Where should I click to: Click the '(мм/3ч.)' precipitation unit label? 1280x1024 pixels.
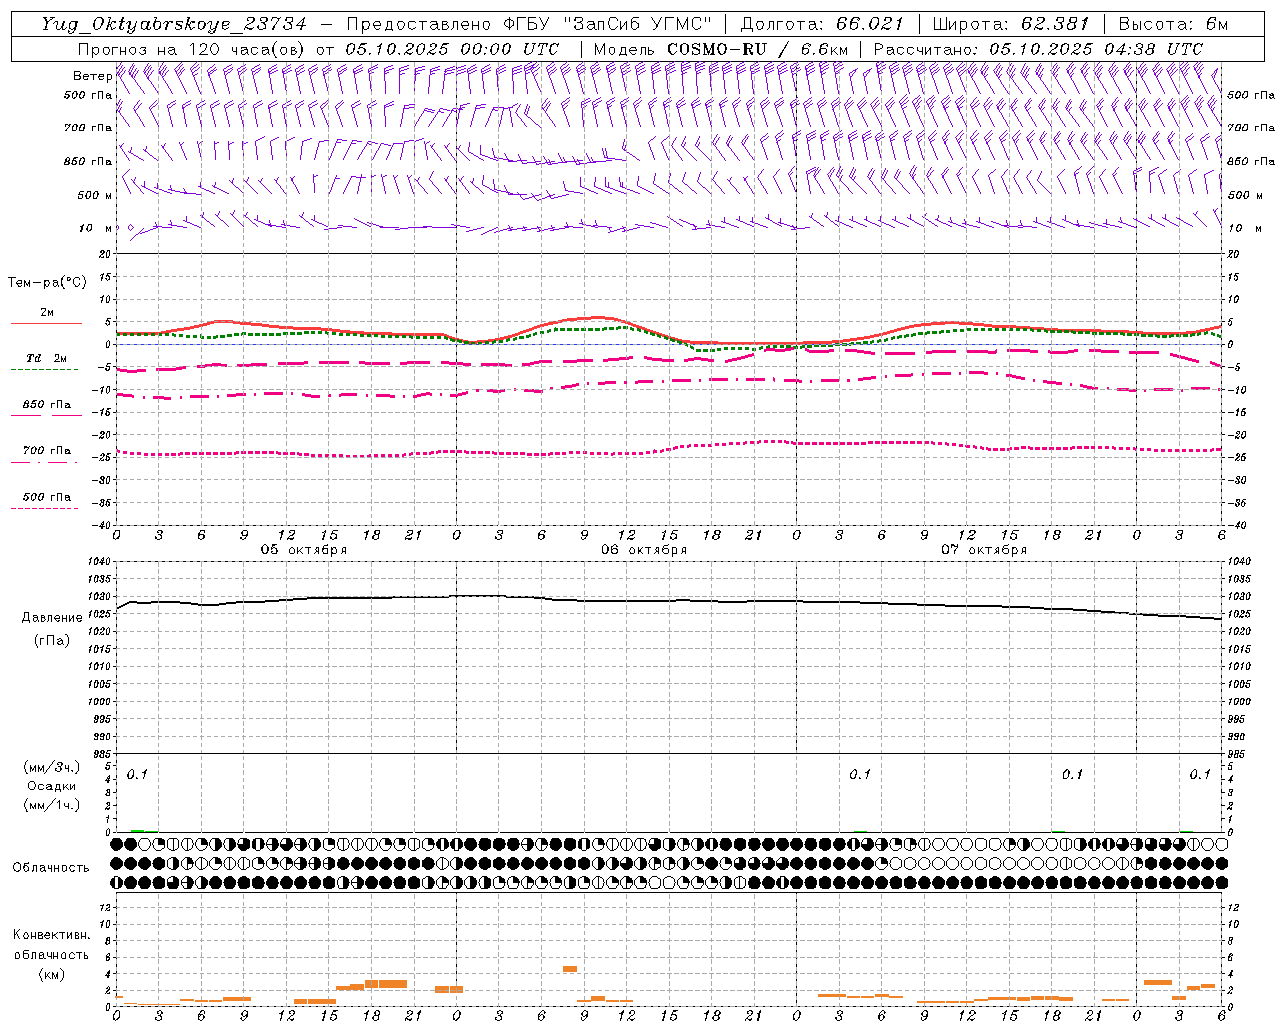(x=51, y=767)
